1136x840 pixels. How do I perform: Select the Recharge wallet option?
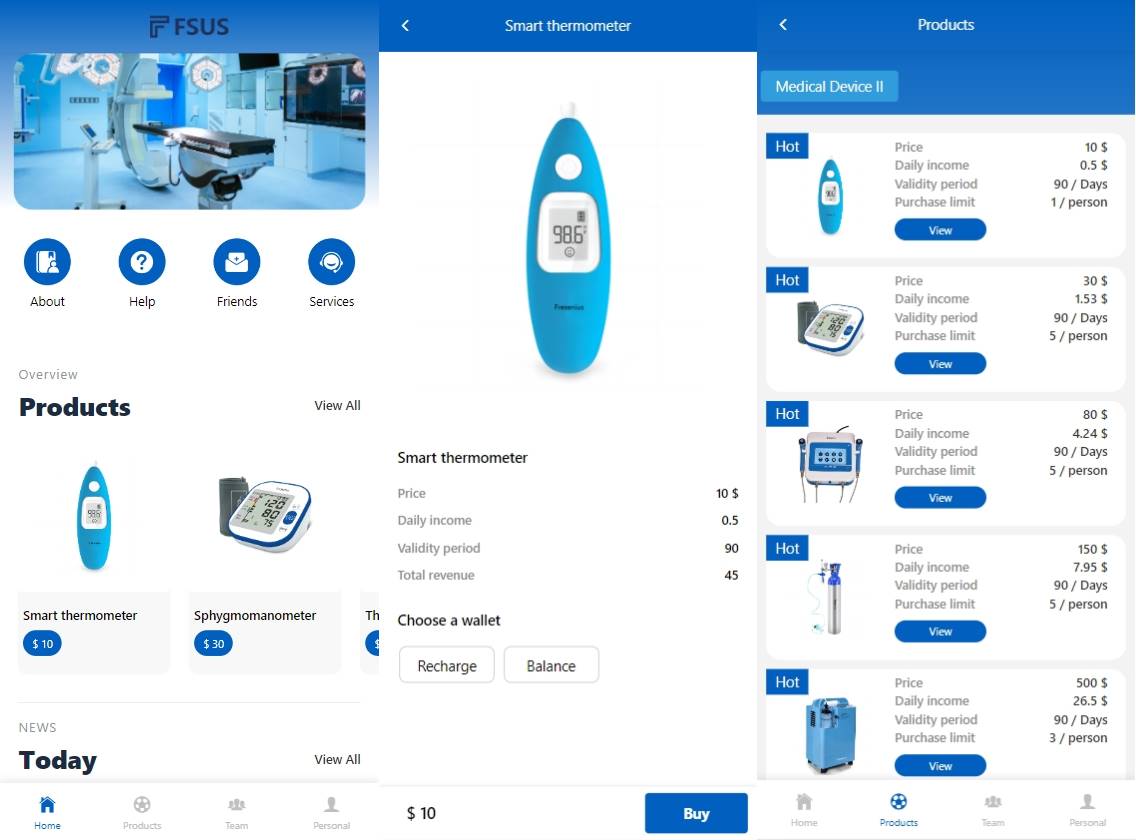pyautogui.click(x=447, y=665)
